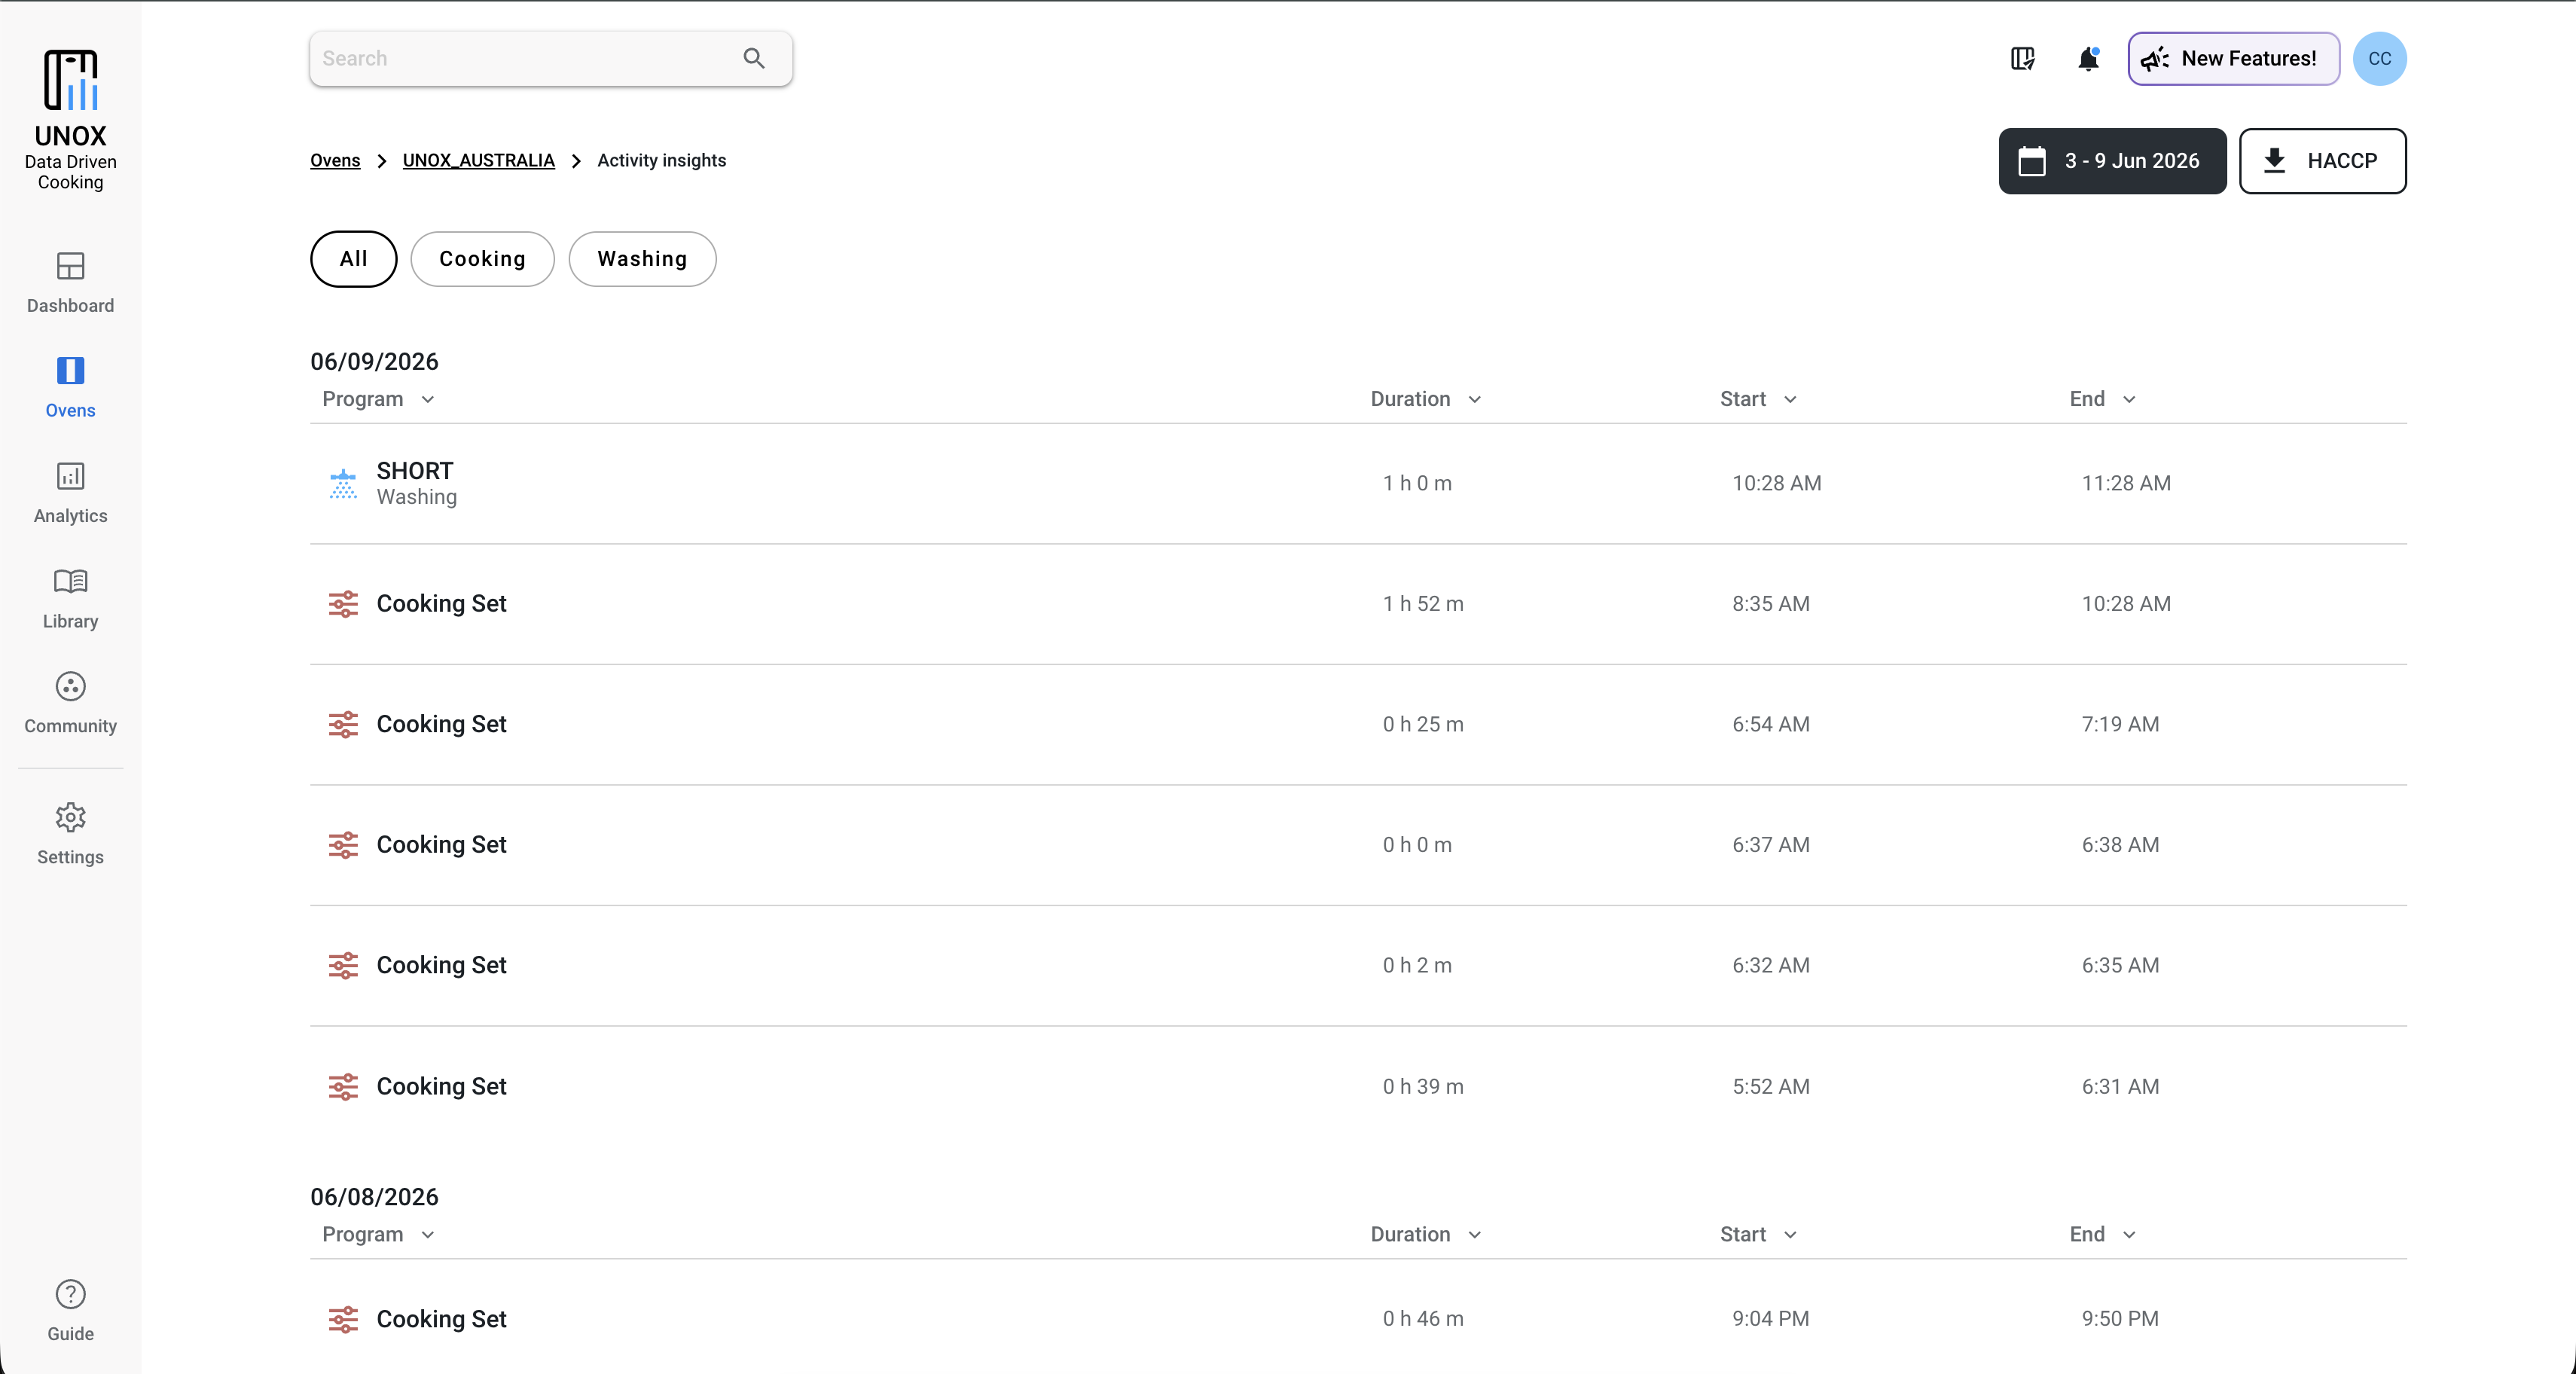Go to the Ovens section
Image resolution: width=2576 pixels, height=1374 pixels.
(70, 388)
